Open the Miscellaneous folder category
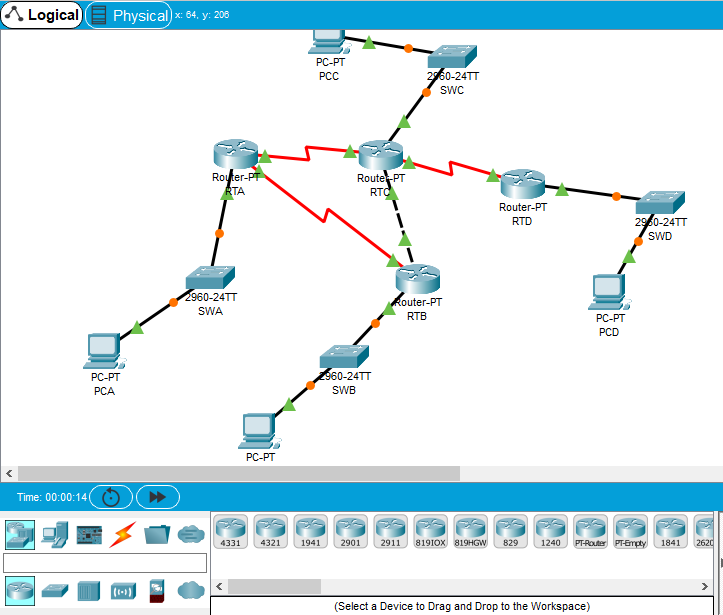 (x=157, y=534)
